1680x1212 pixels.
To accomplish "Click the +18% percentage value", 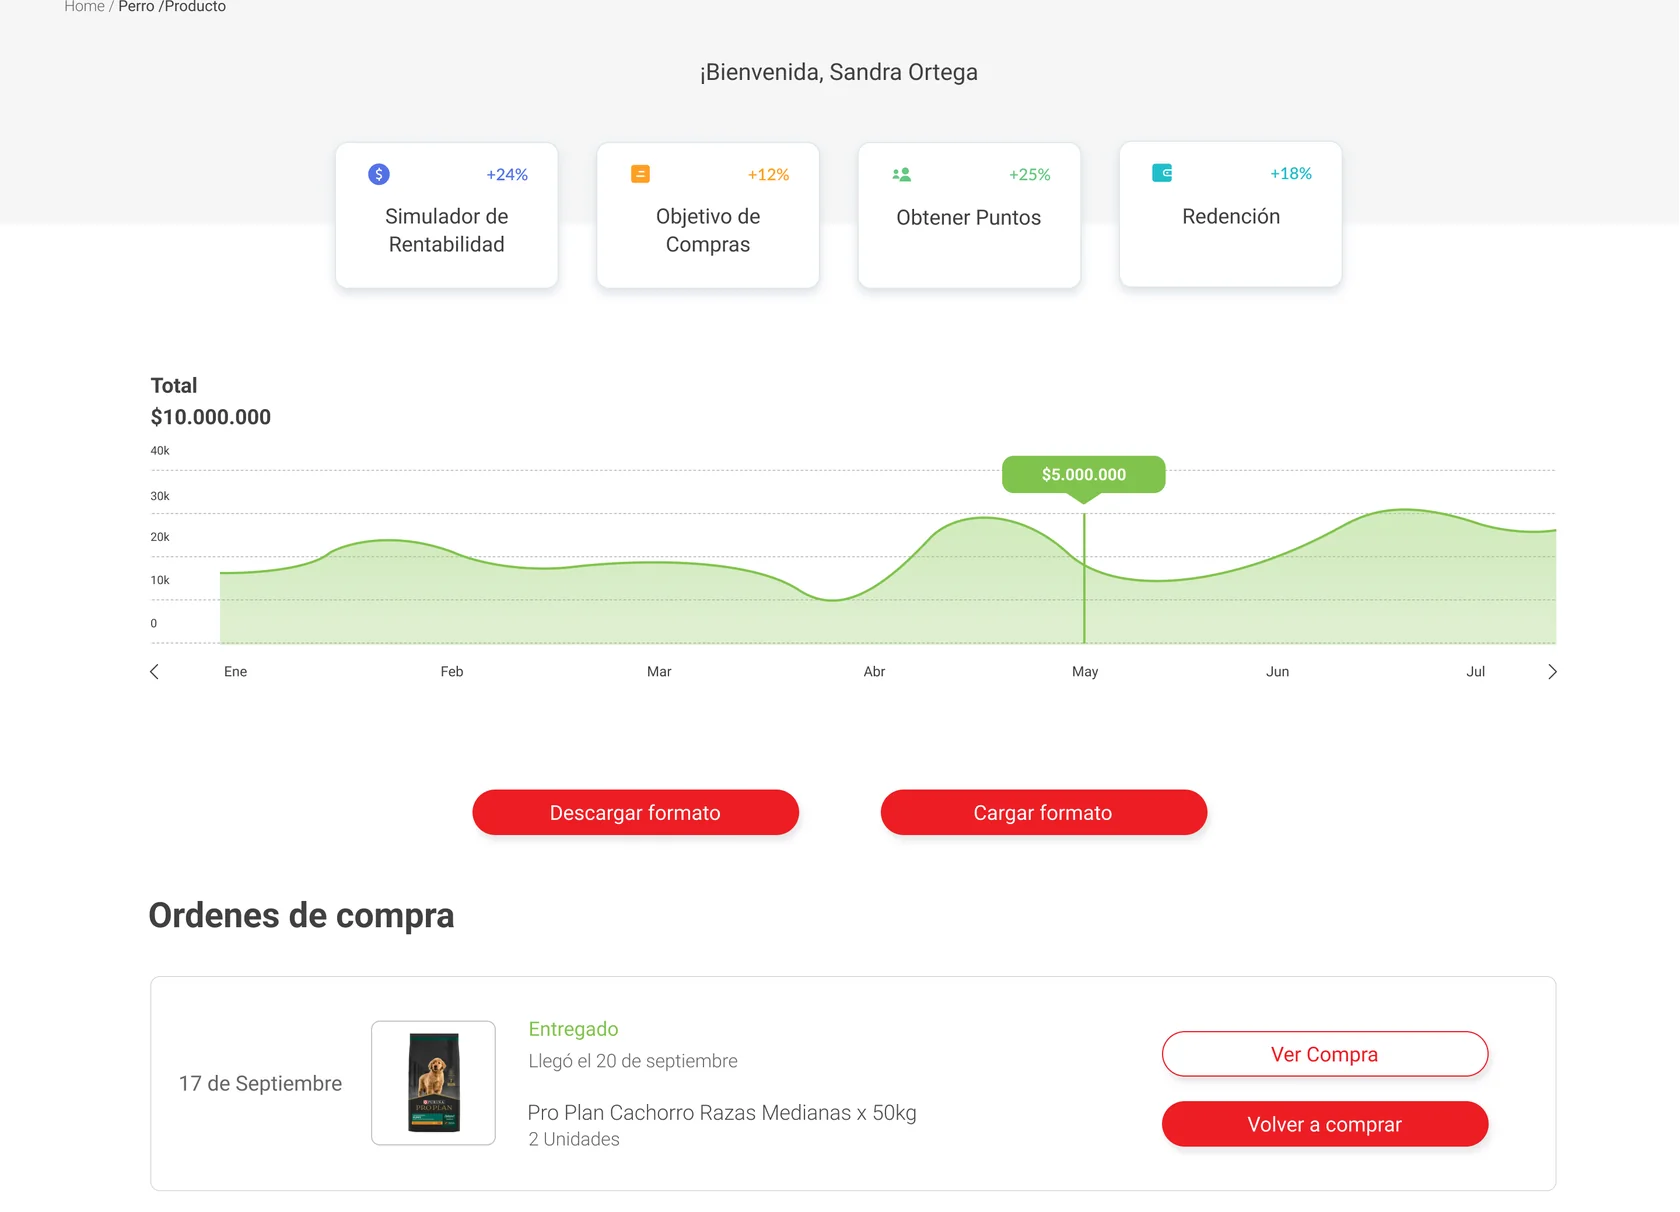I will pos(1291,173).
